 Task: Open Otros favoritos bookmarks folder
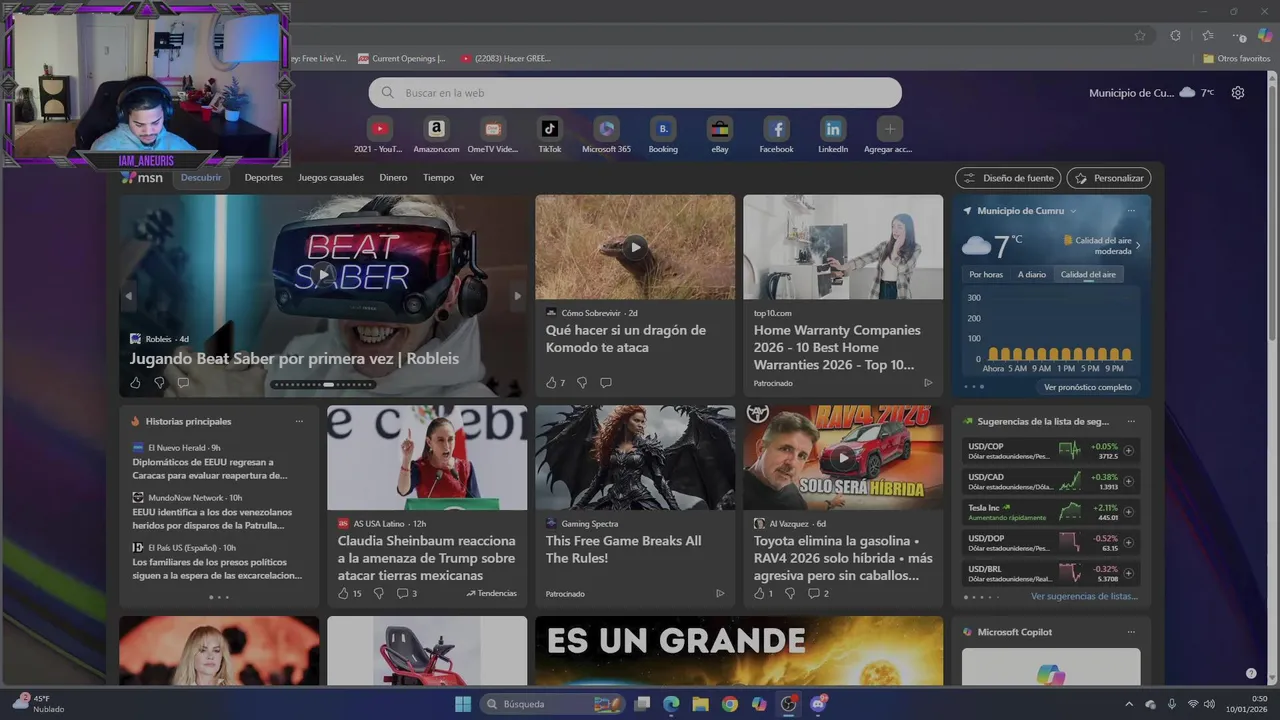(x=1237, y=58)
